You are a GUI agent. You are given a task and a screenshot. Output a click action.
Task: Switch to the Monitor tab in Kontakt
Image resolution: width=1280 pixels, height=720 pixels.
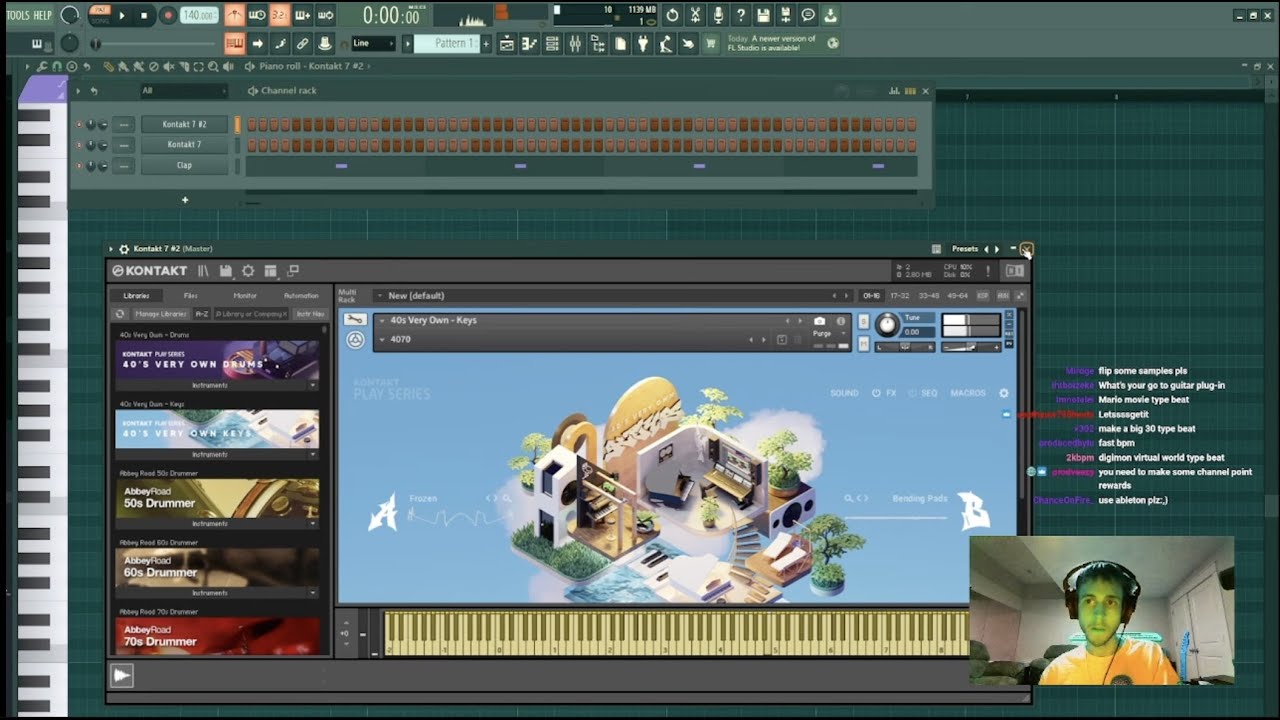point(245,296)
